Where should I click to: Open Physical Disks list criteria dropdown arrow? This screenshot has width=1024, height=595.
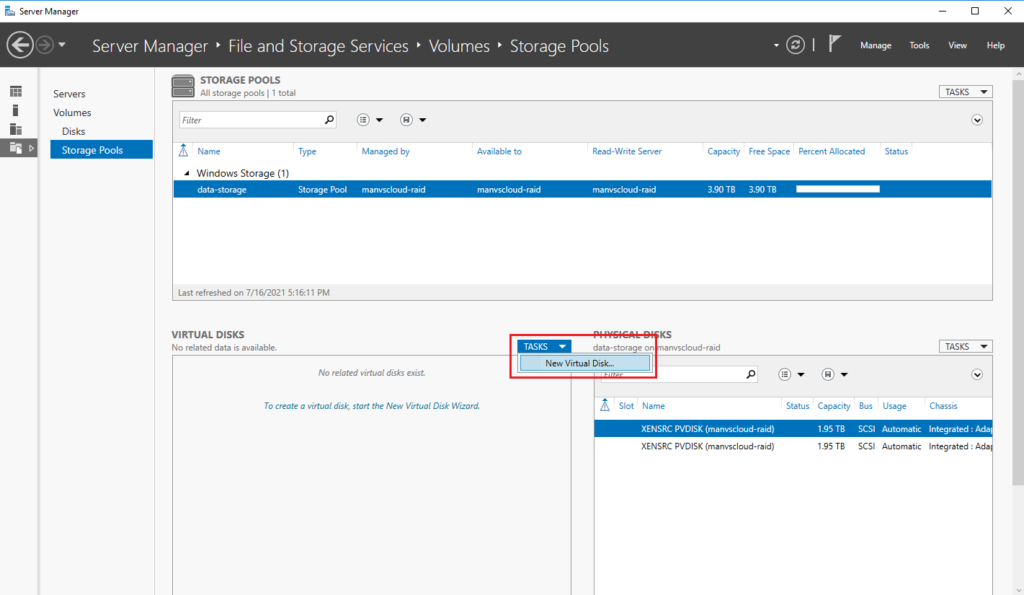tap(801, 375)
